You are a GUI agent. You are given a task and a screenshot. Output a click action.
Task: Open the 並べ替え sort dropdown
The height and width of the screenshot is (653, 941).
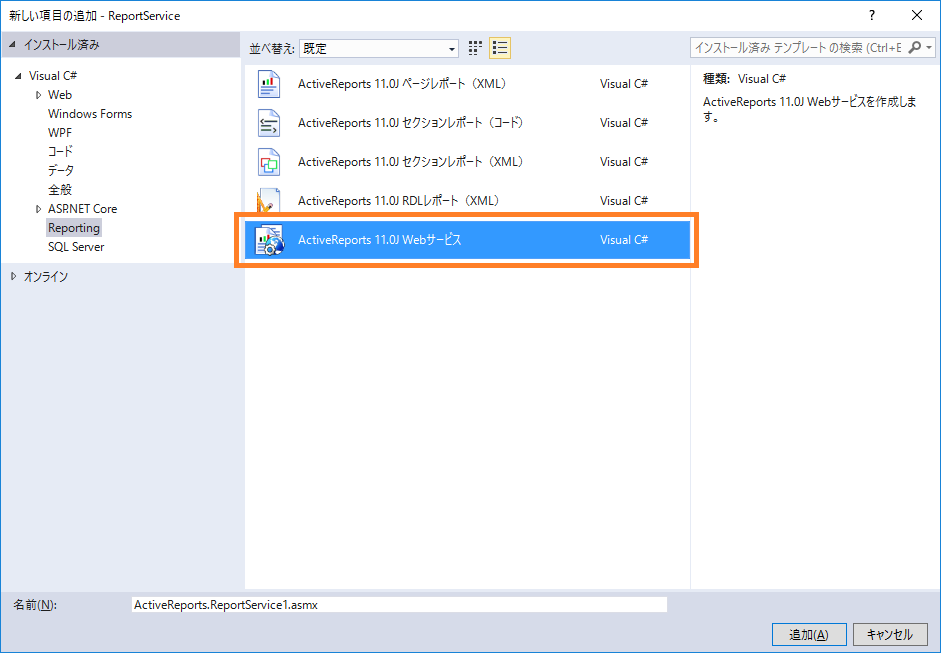tap(379, 49)
